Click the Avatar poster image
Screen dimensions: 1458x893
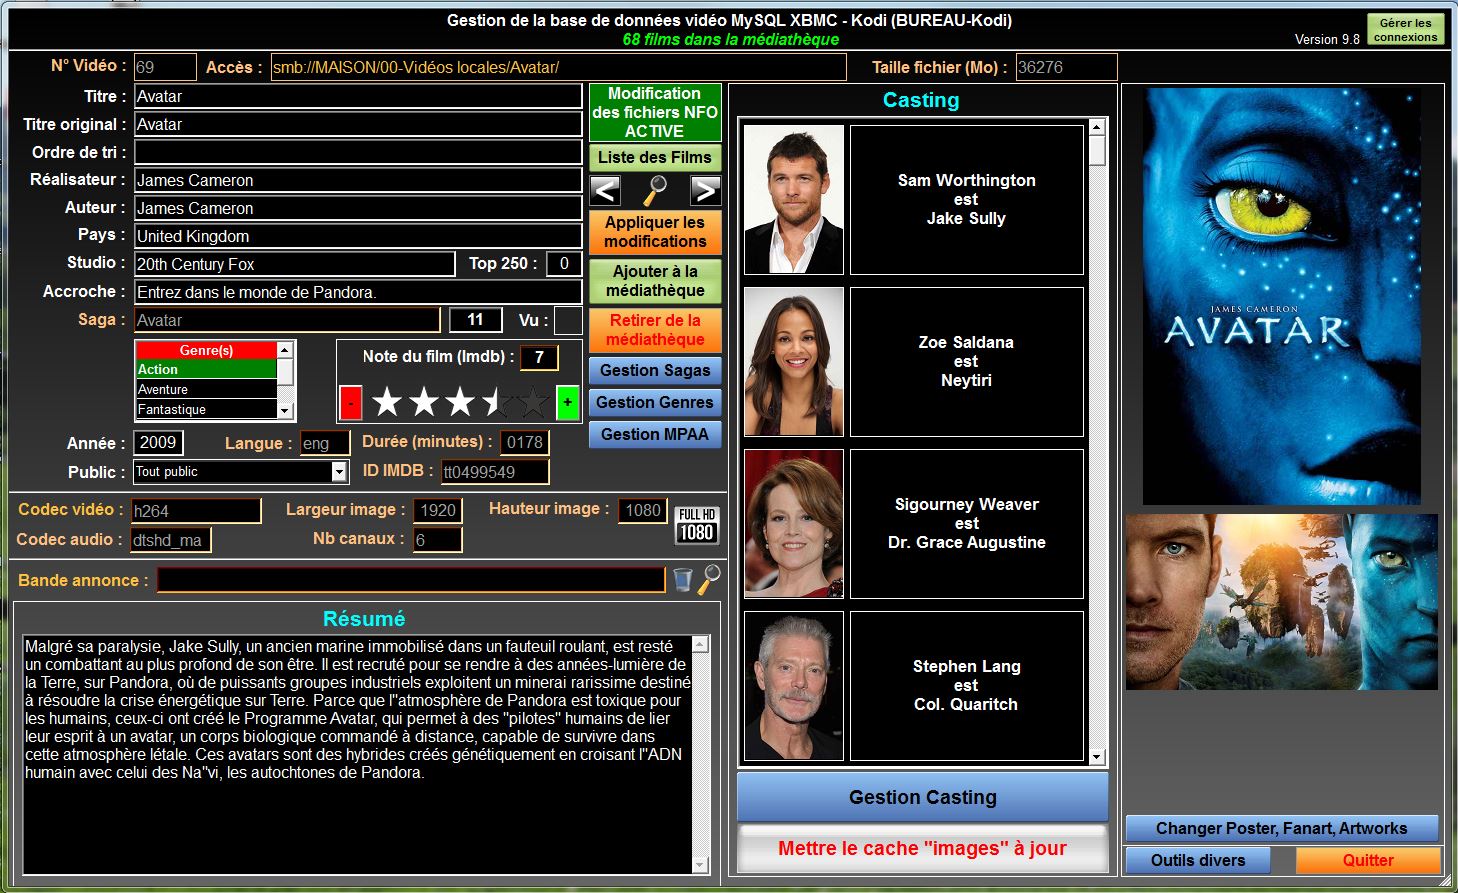click(x=1281, y=296)
